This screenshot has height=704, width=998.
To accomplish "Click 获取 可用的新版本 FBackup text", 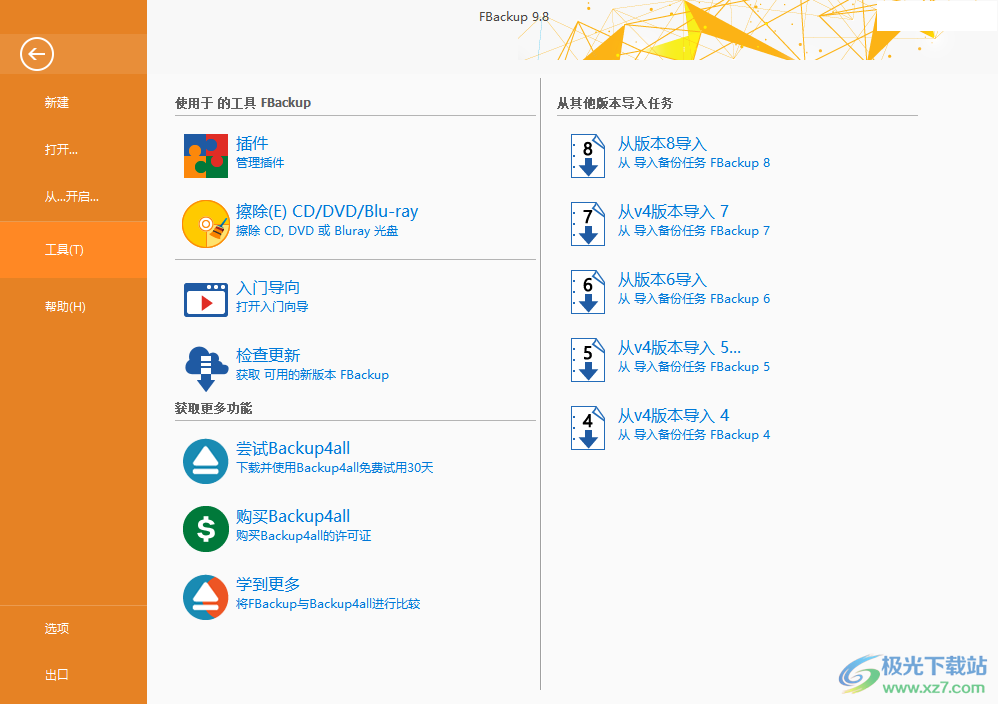I will coord(313,375).
